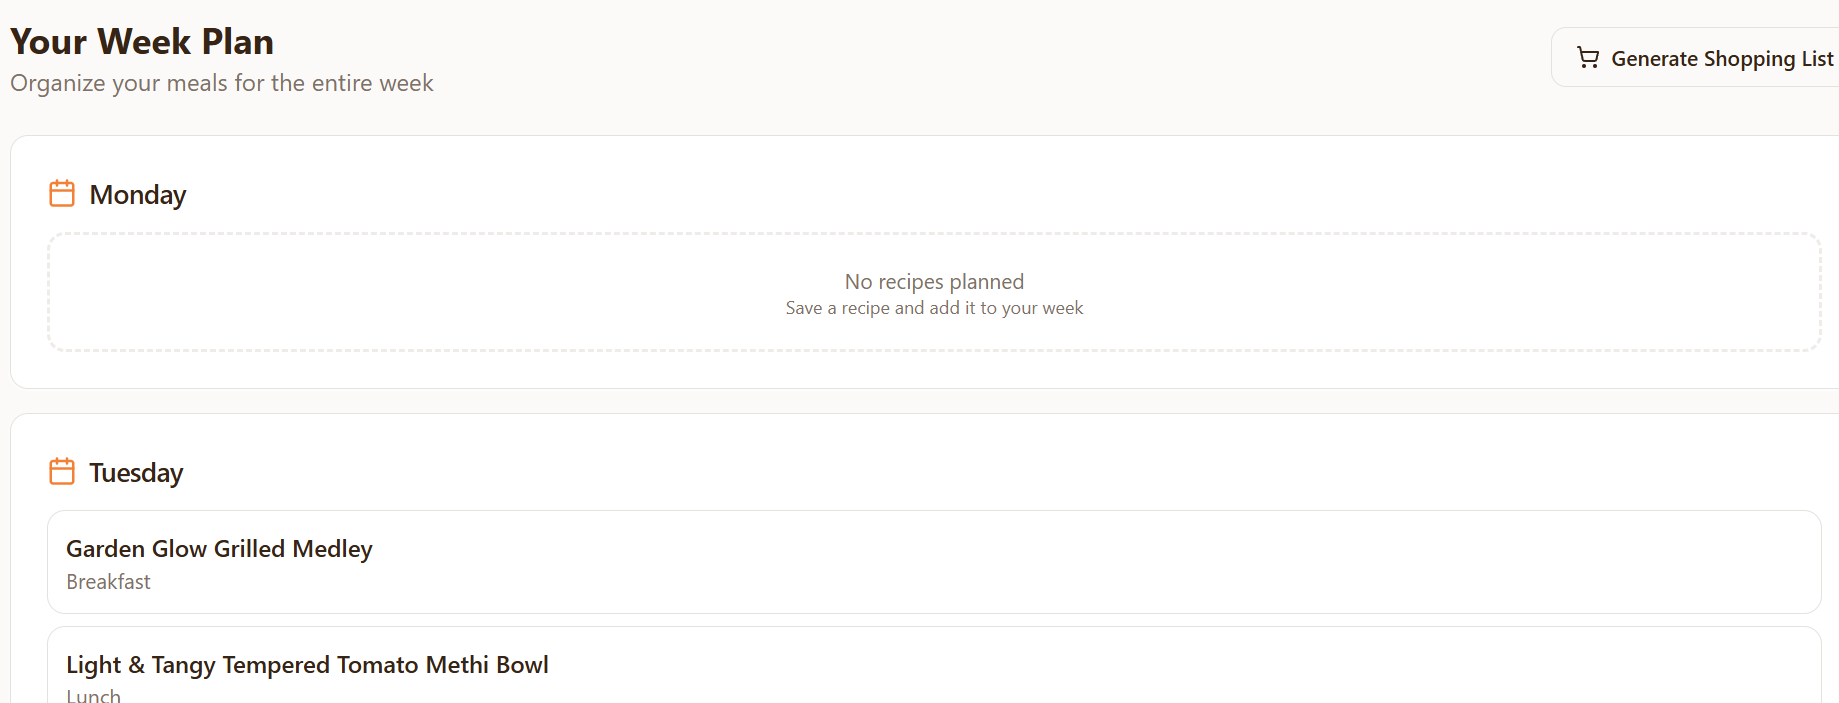This screenshot has width=1839, height=703.
Task: Click the calendar icon beside Tuesday
Action: 62,471
